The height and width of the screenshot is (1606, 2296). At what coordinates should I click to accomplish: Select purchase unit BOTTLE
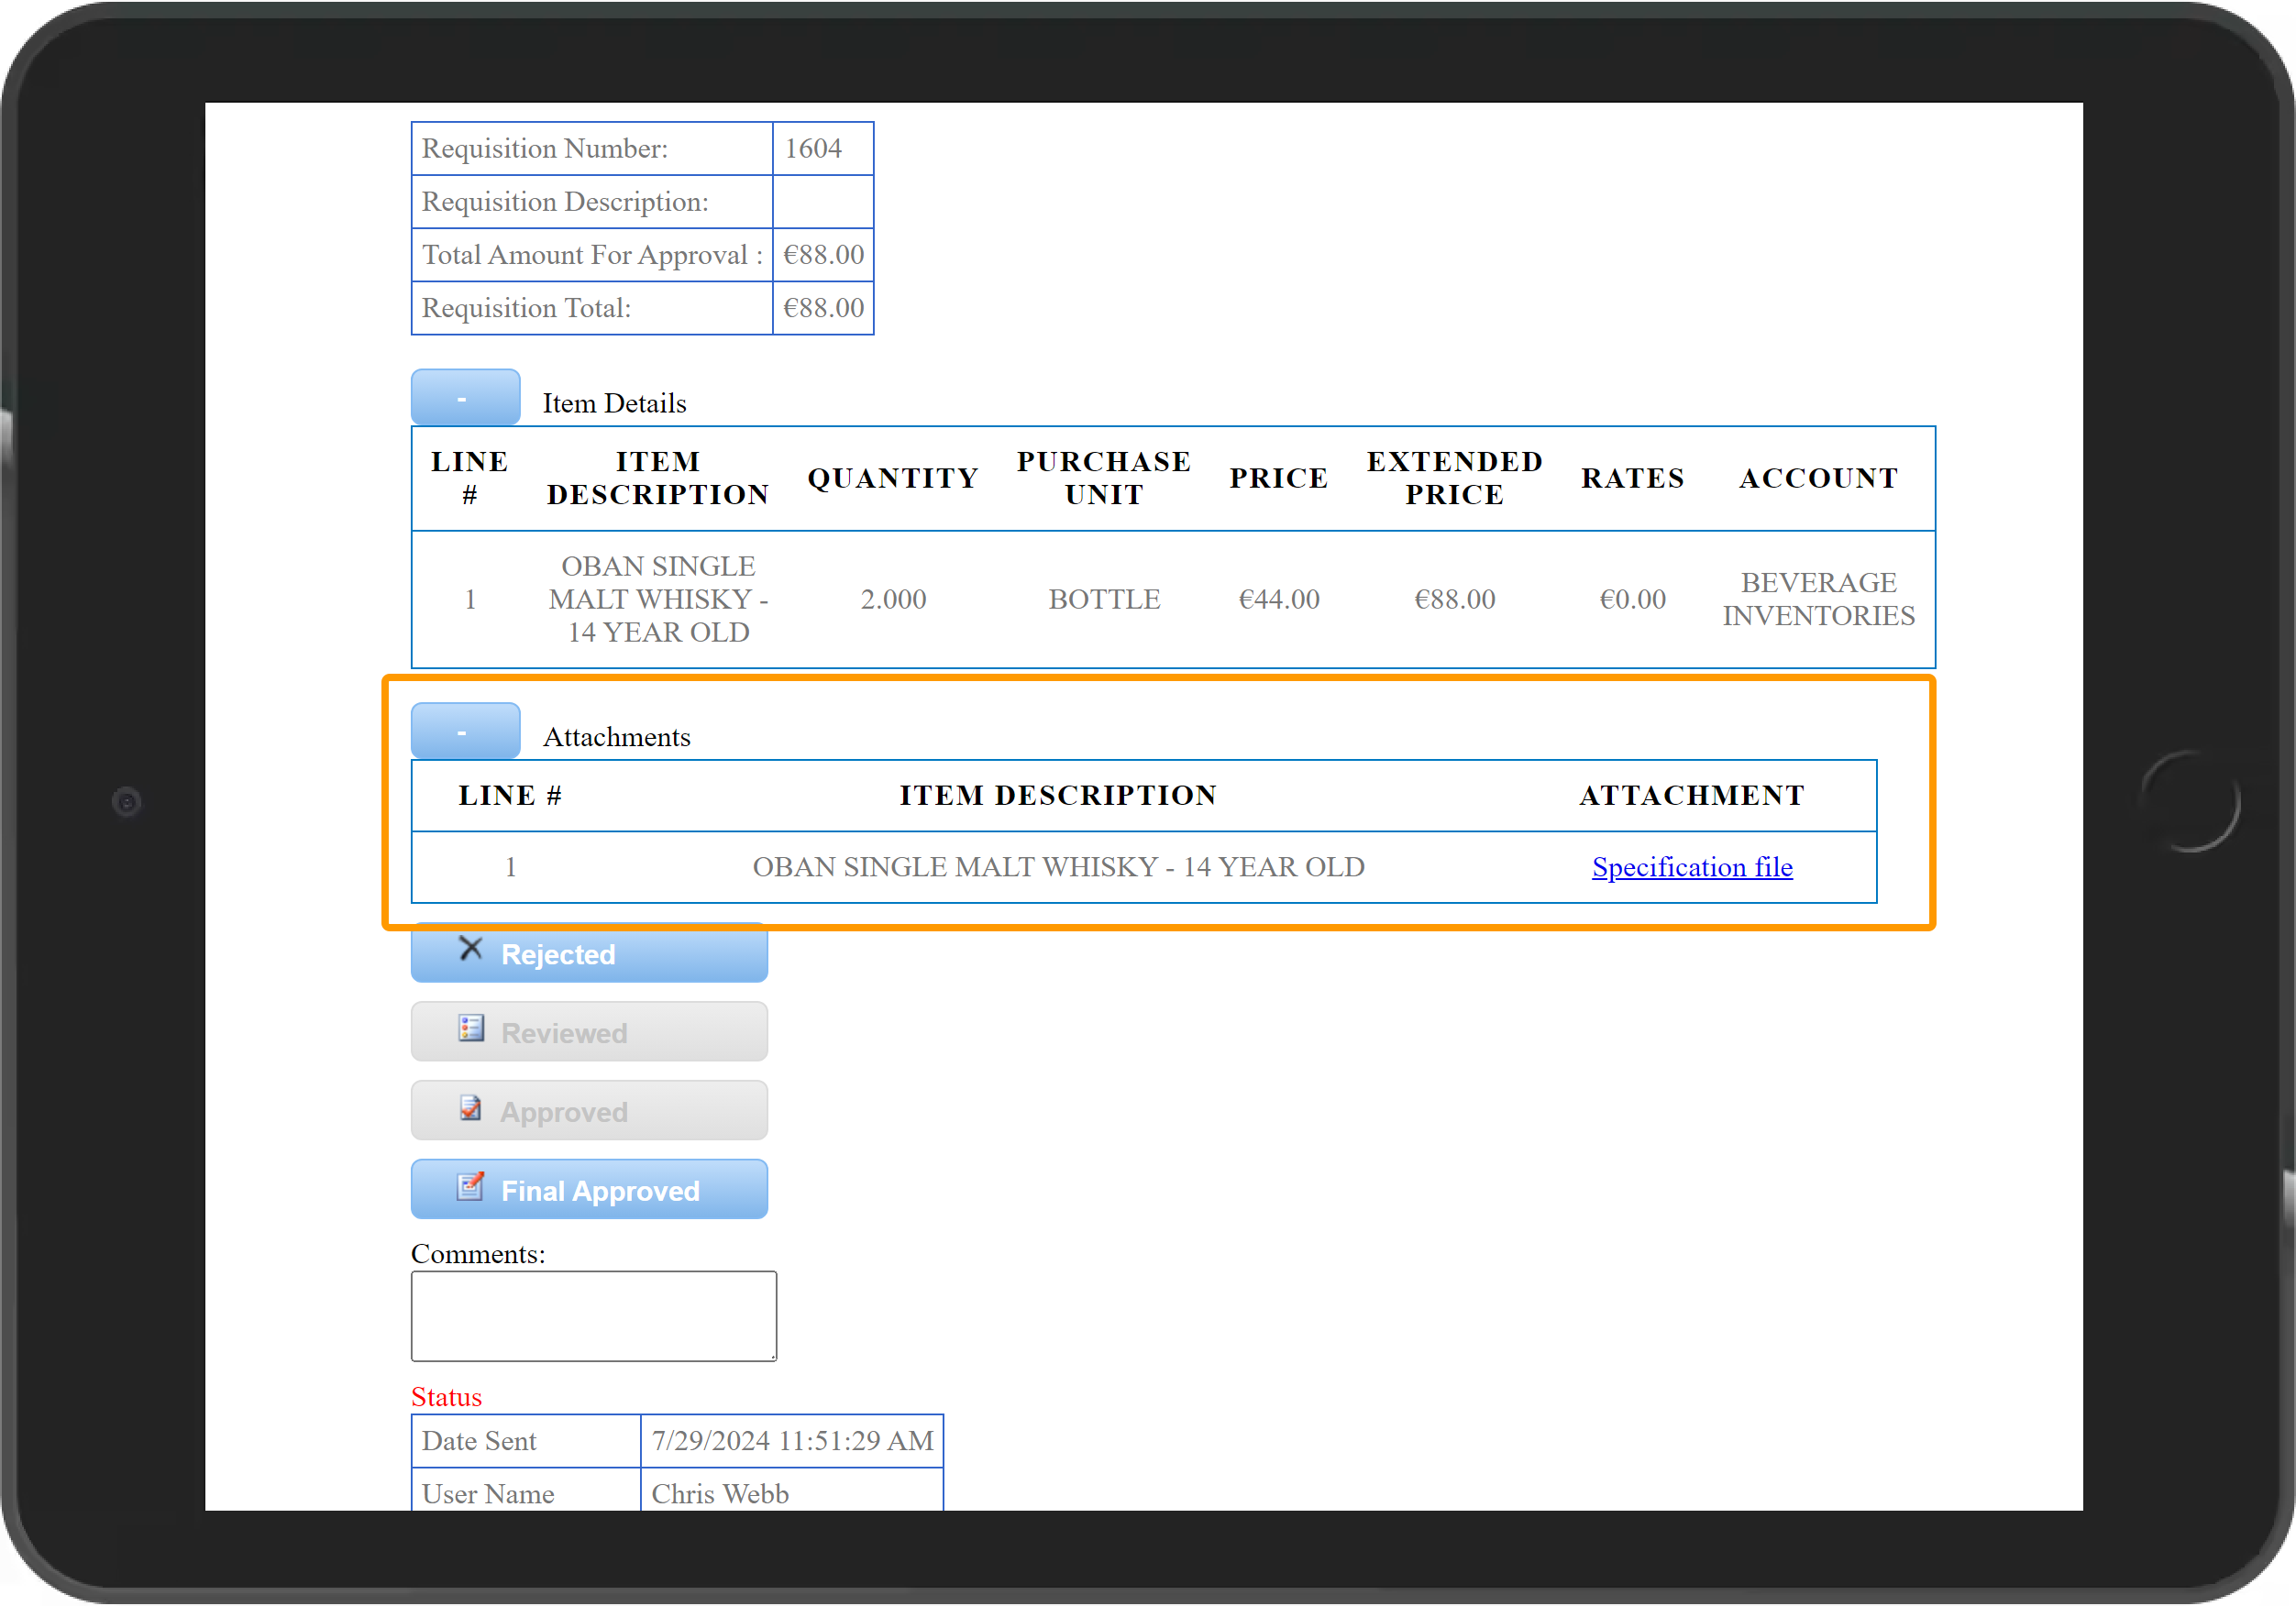(x=1105, y=600)
